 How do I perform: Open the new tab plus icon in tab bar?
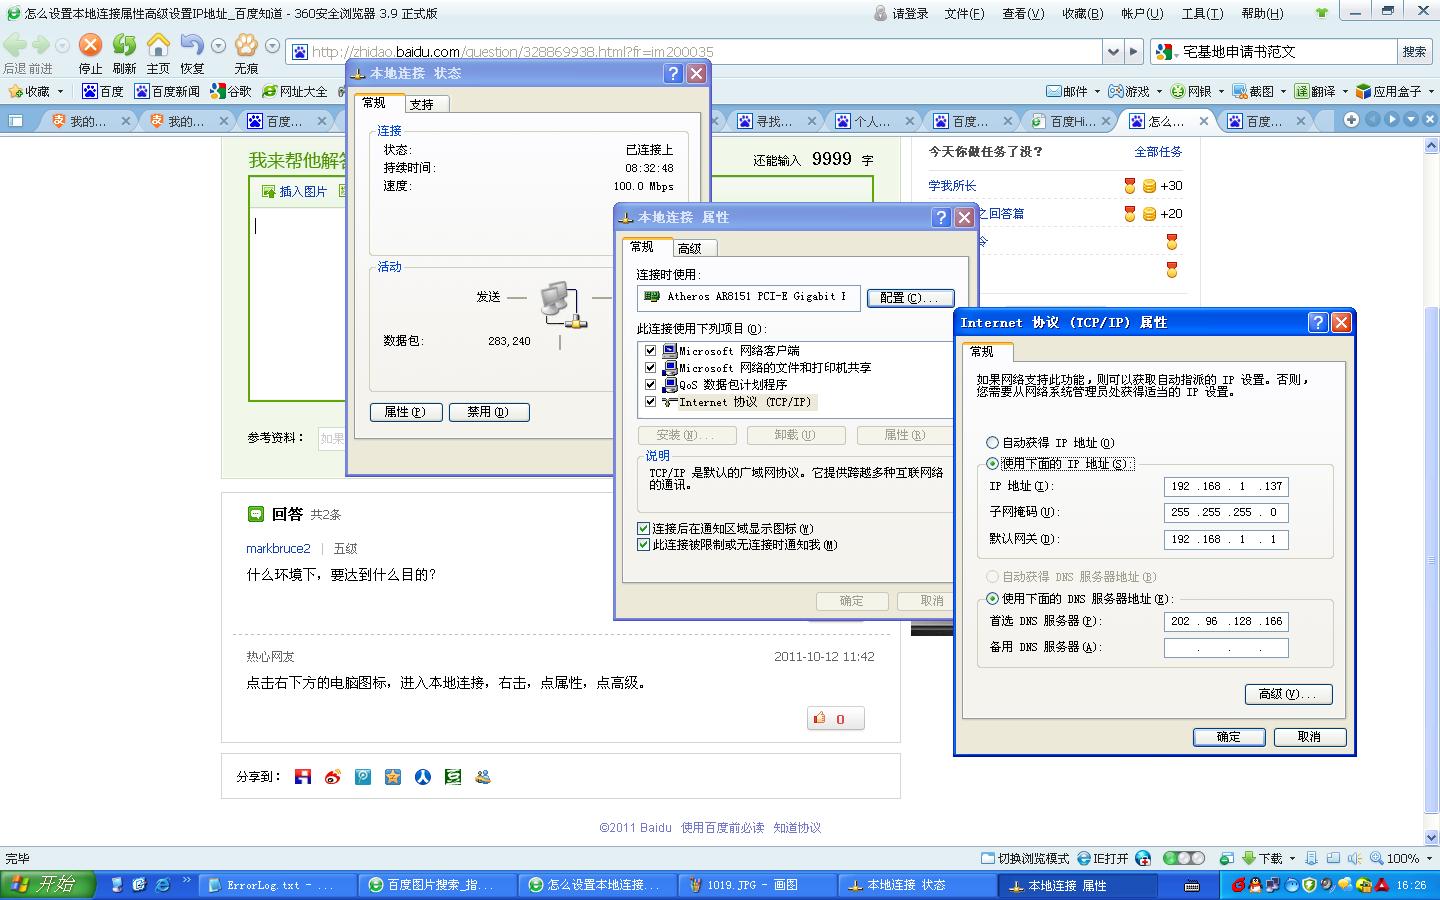1351,120
